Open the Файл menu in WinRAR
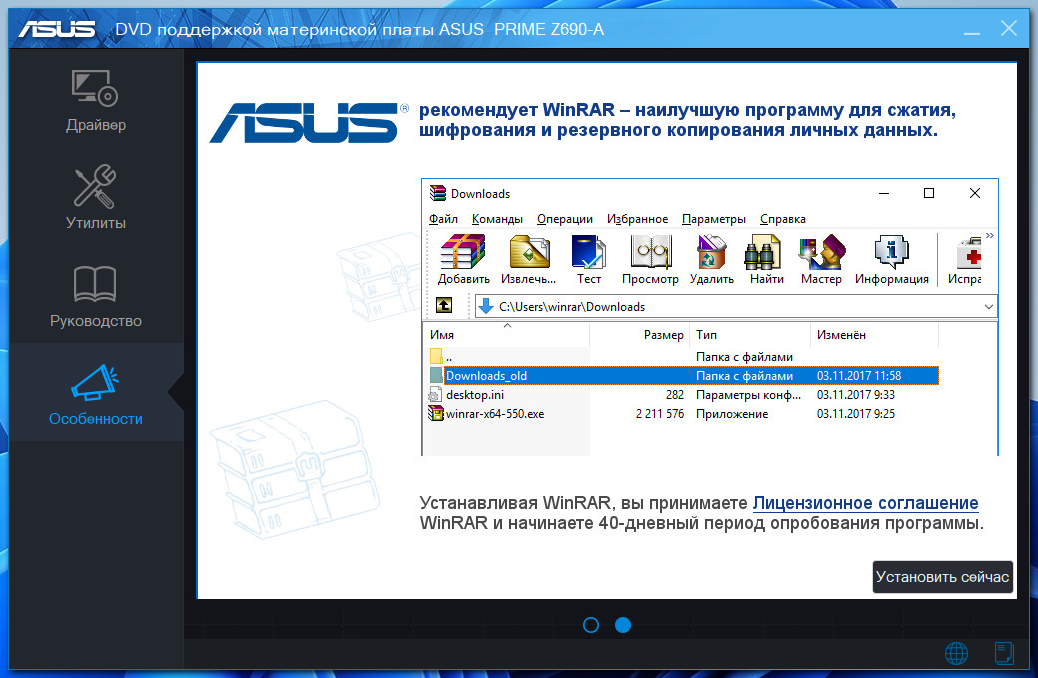 pyautogui.click(x=443, y=218)
